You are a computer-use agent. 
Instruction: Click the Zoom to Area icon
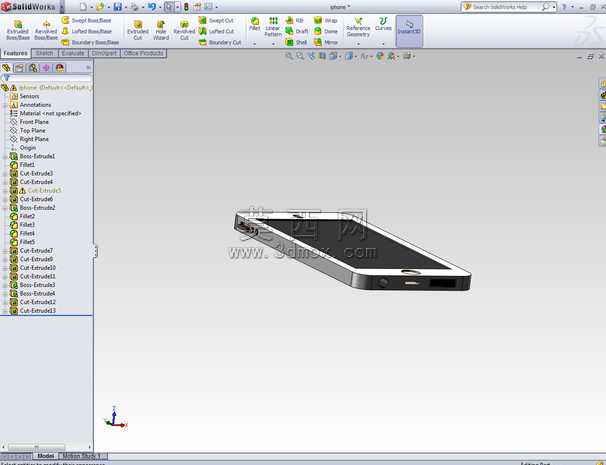[x=300, y=56]
